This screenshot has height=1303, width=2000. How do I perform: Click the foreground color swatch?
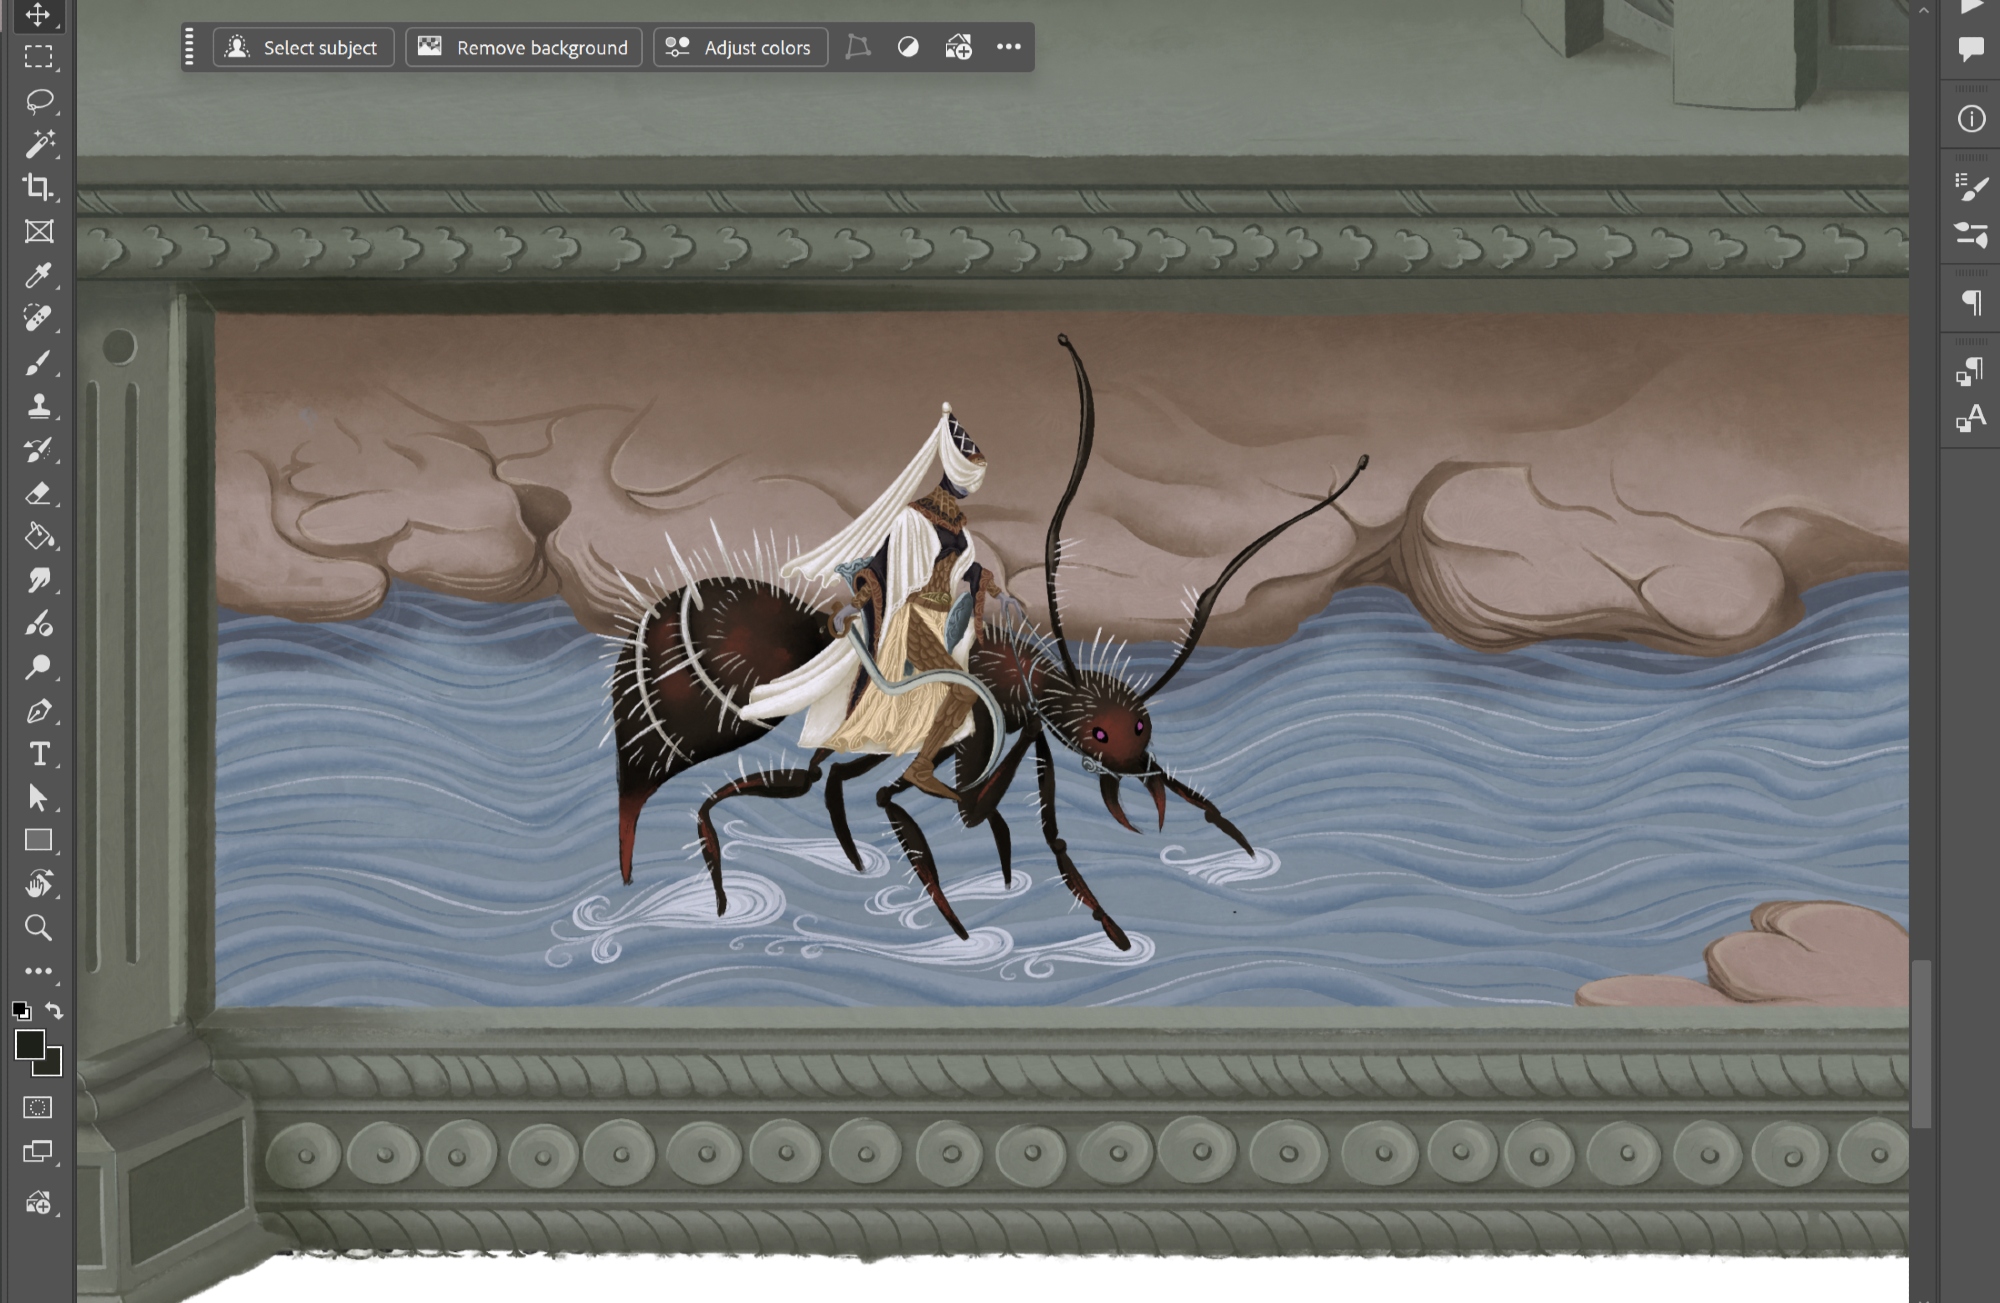pos(28,1044)
